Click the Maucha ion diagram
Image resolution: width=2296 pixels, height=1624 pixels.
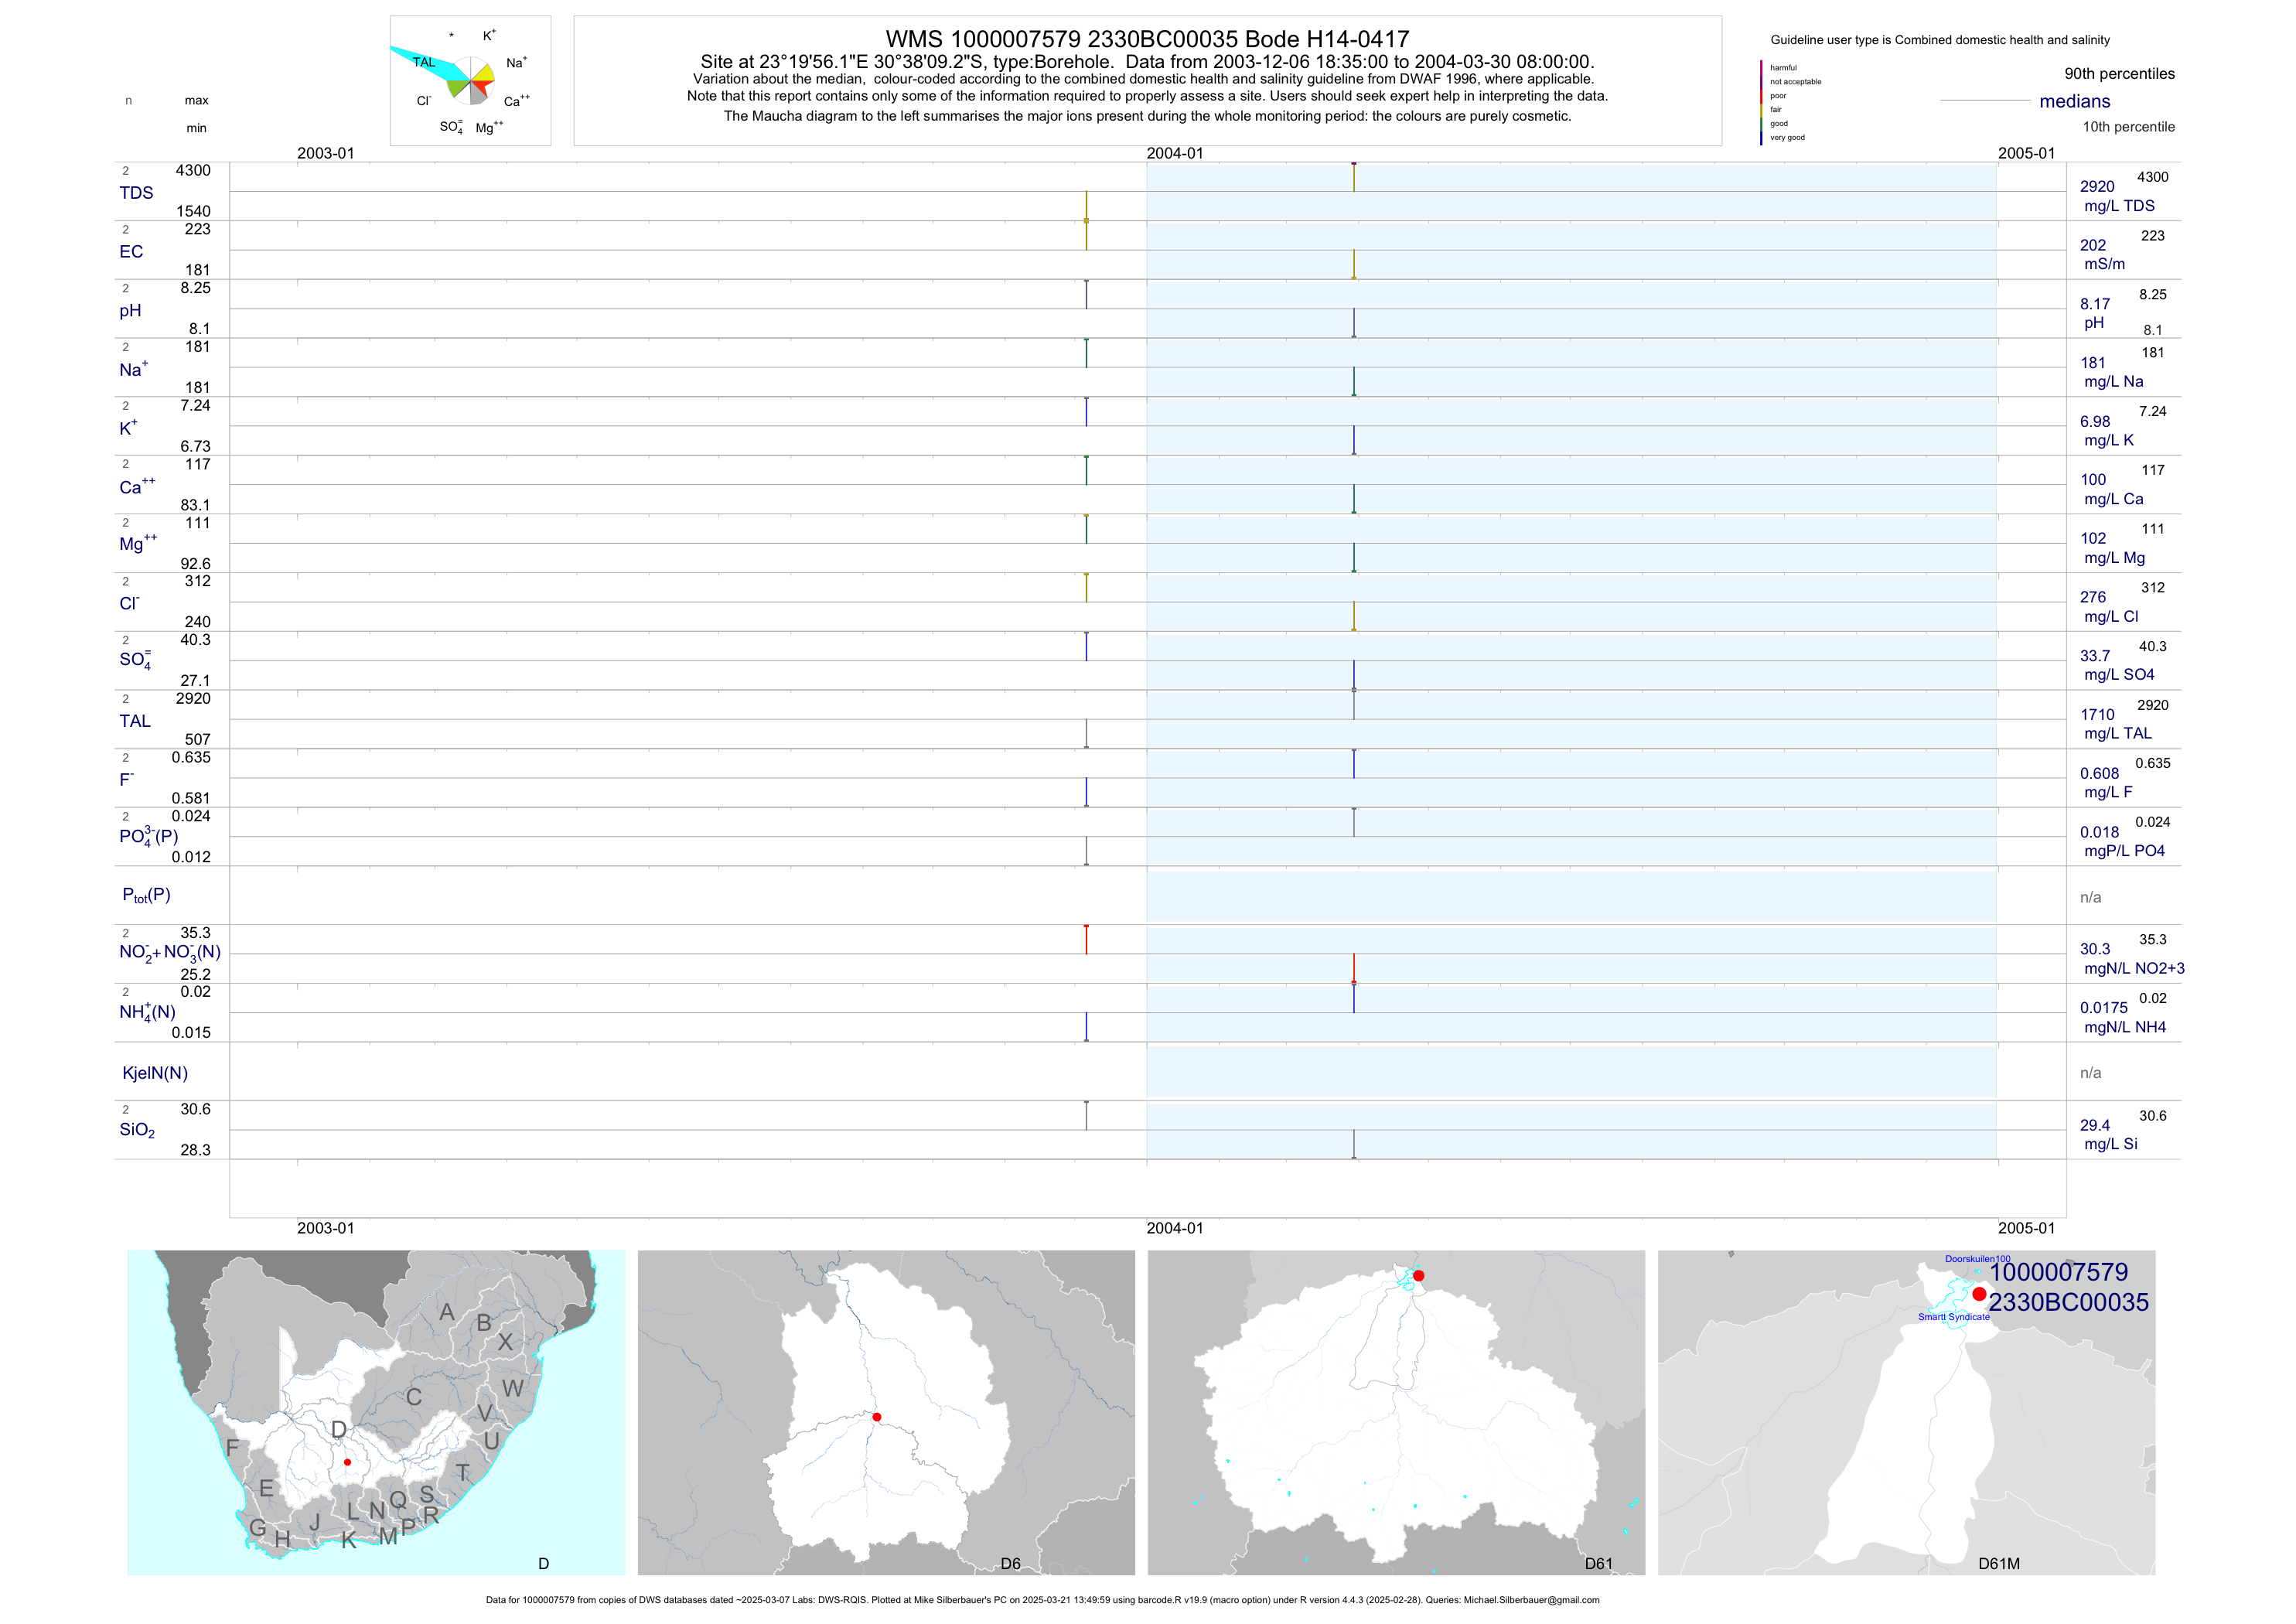coord(470,81)
